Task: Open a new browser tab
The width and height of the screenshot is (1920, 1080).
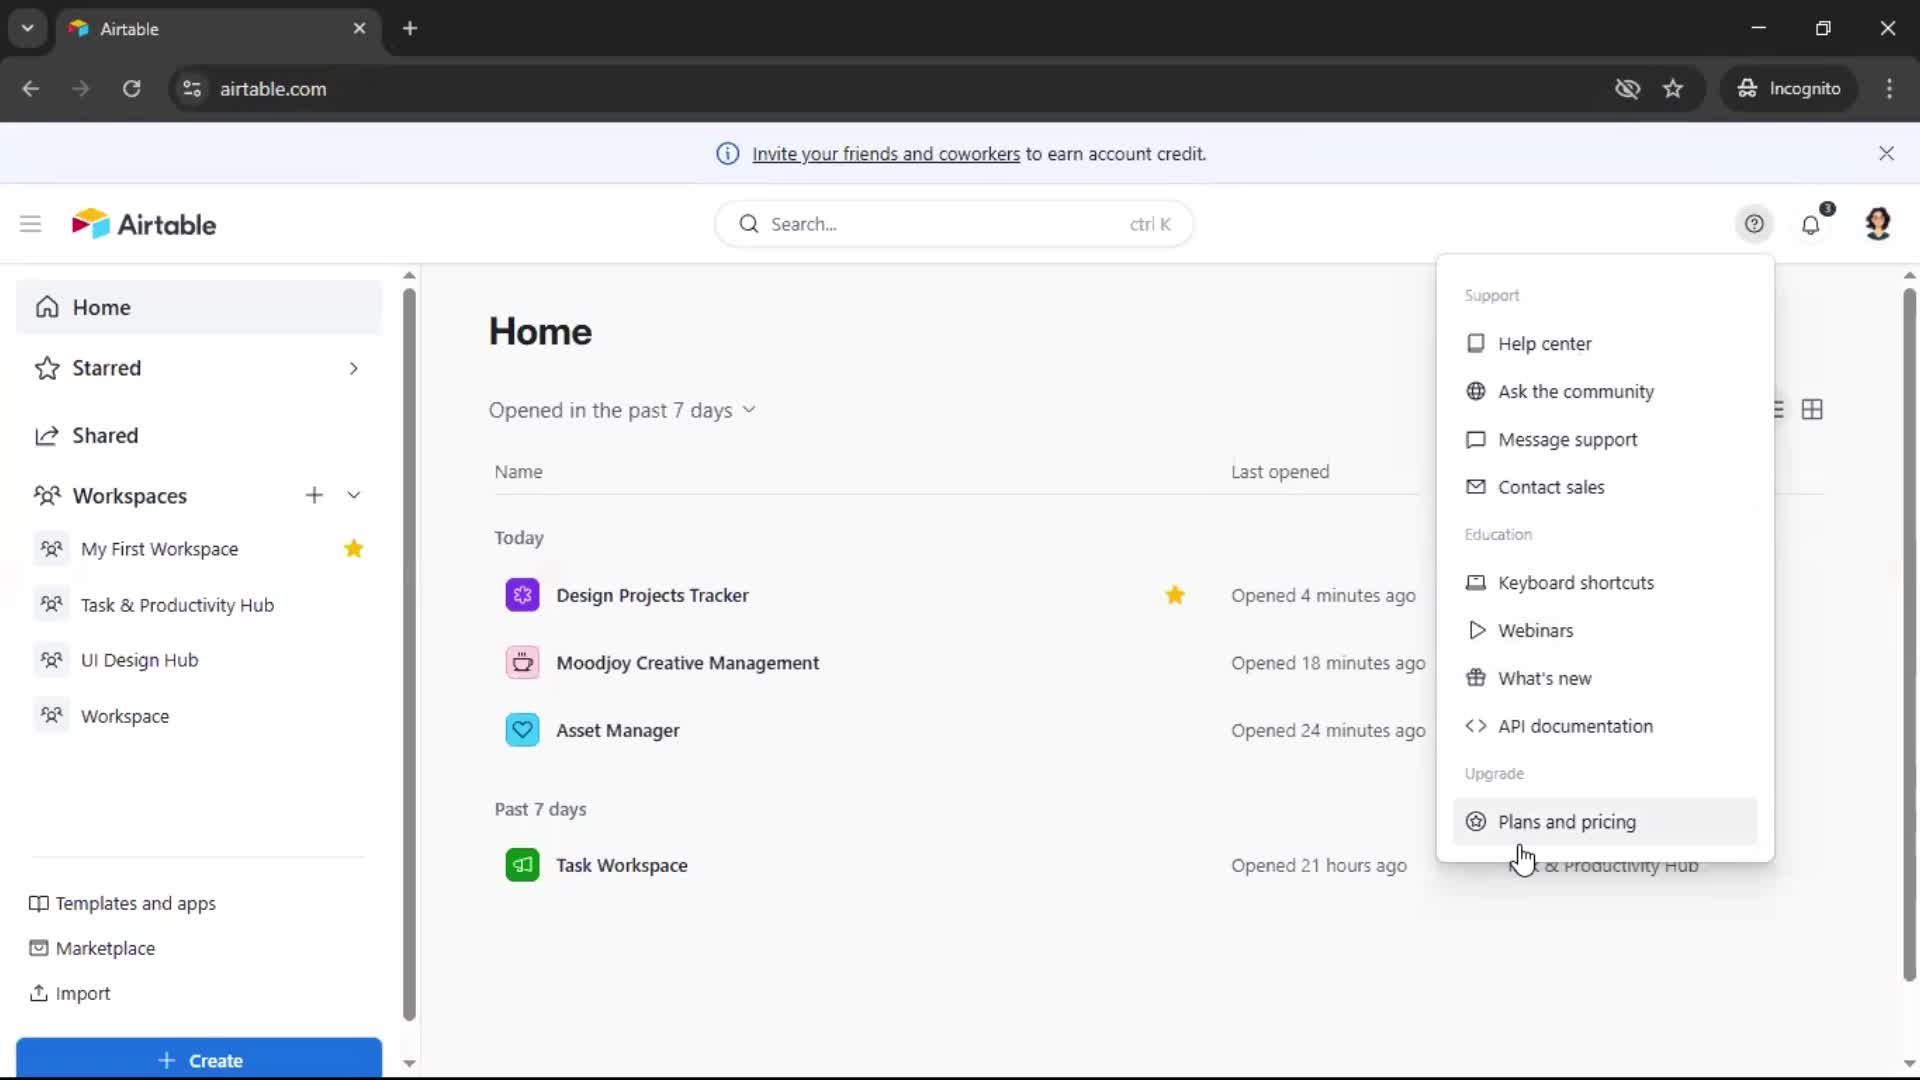Action: click(410, 28)
